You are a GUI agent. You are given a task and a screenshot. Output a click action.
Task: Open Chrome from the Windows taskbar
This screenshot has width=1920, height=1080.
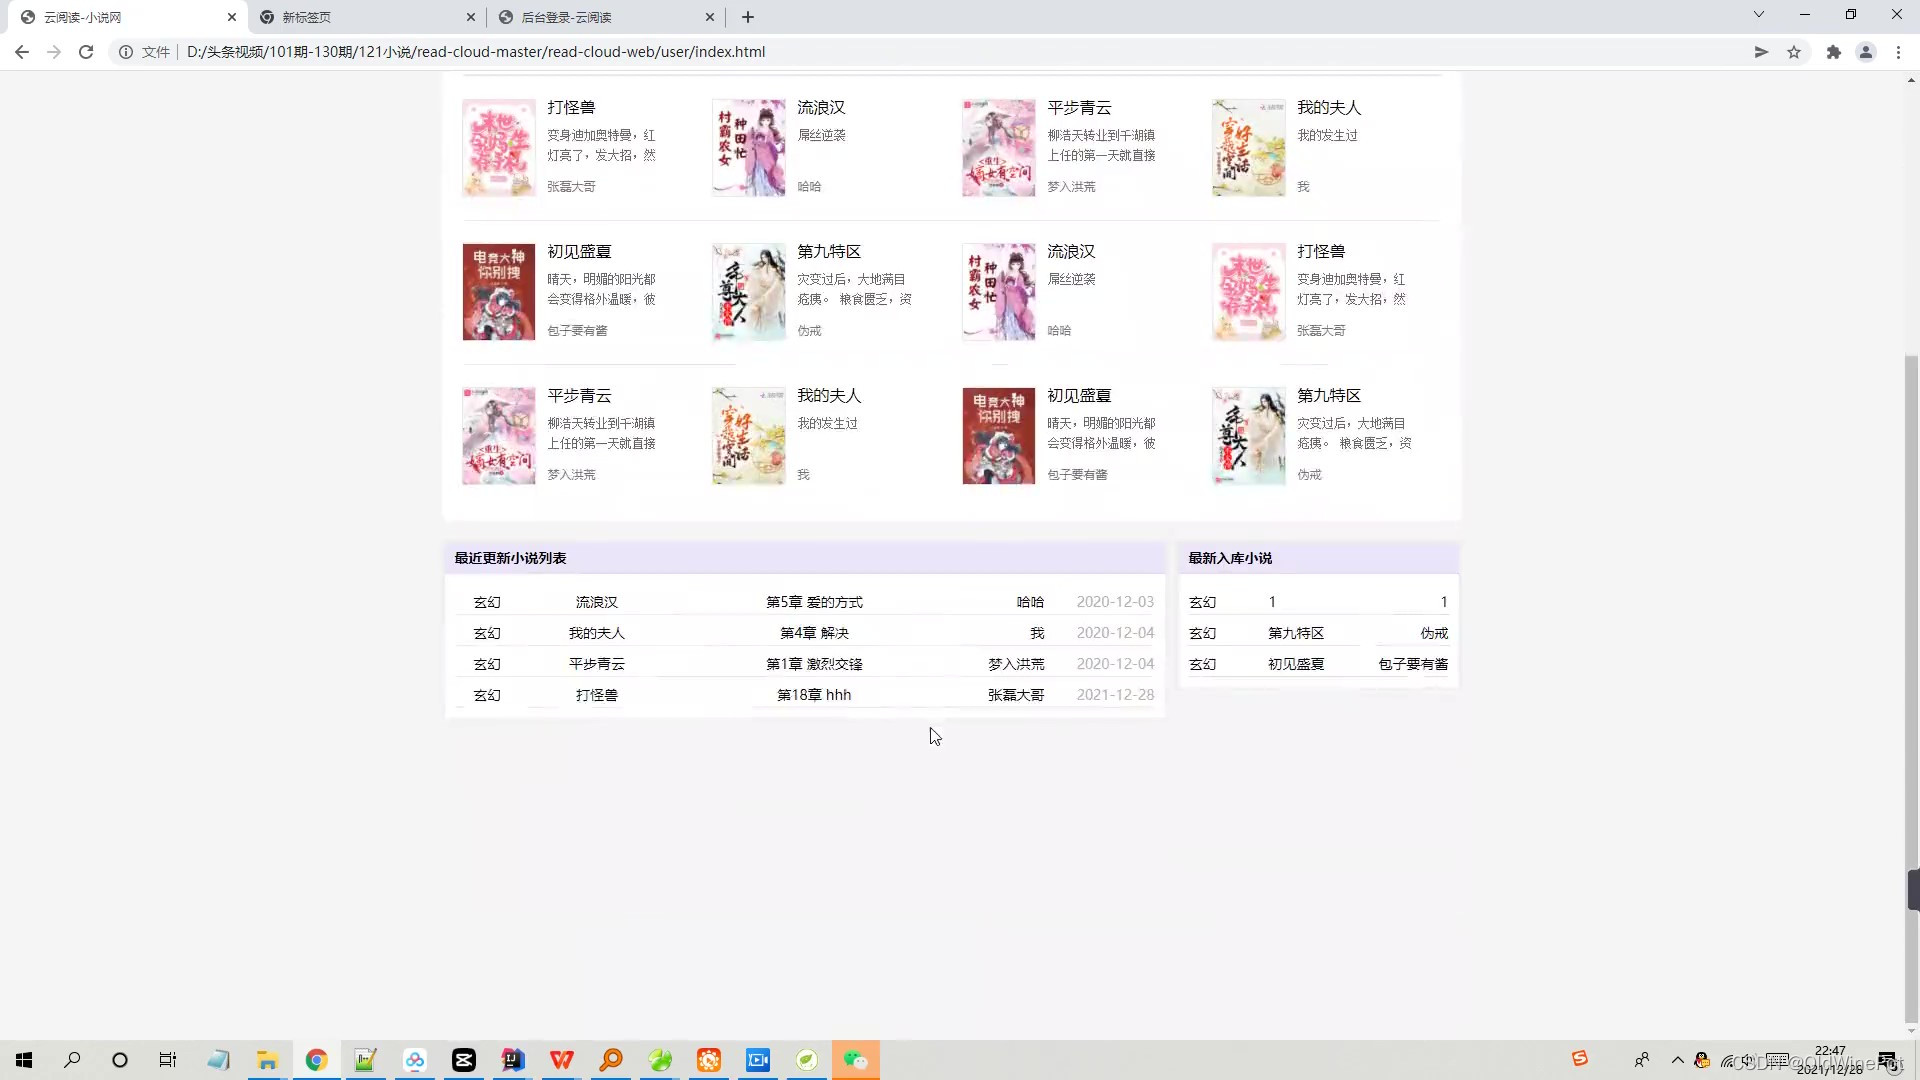(316, 1060)
